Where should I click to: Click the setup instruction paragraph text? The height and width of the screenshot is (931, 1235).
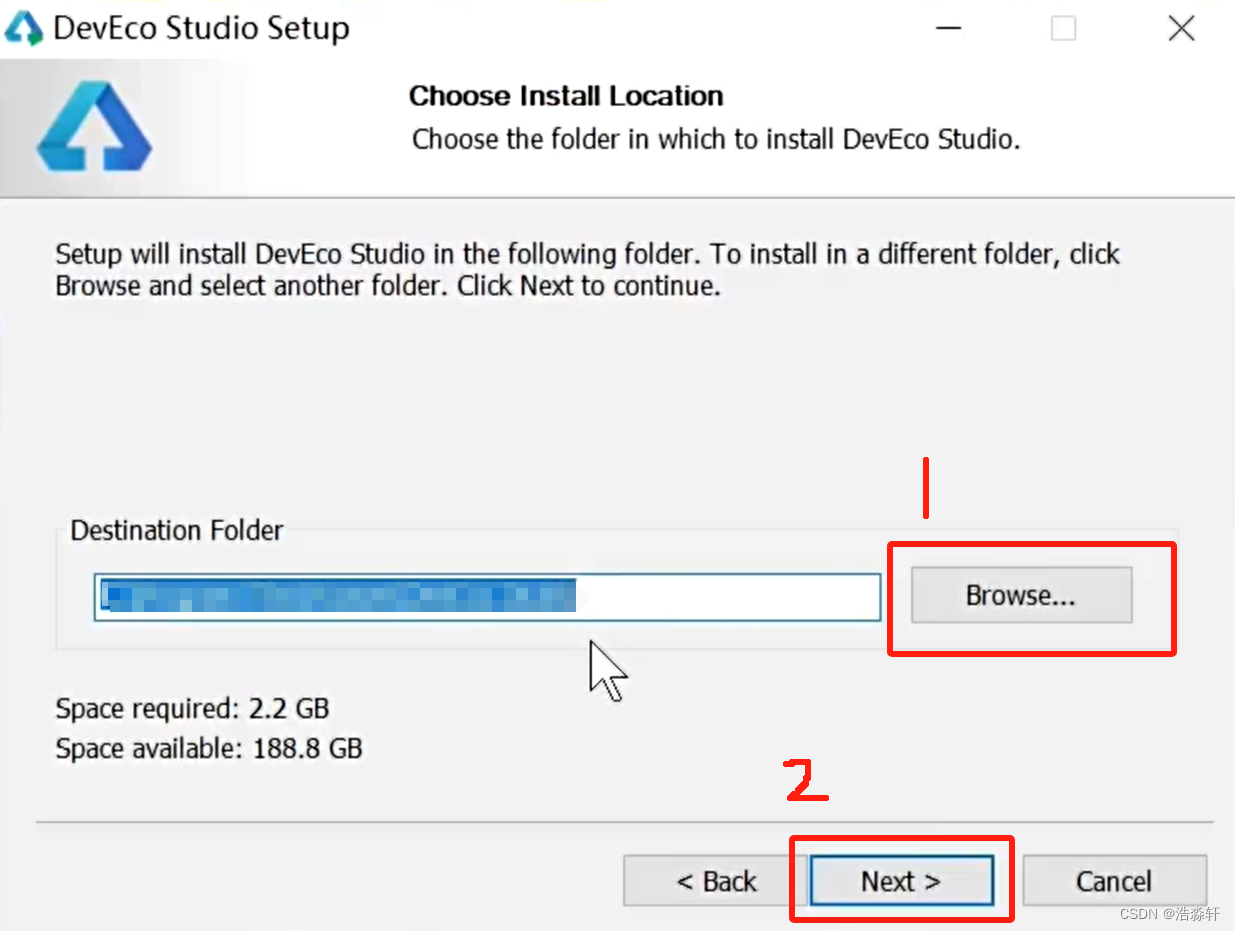[x=588, y=270]
